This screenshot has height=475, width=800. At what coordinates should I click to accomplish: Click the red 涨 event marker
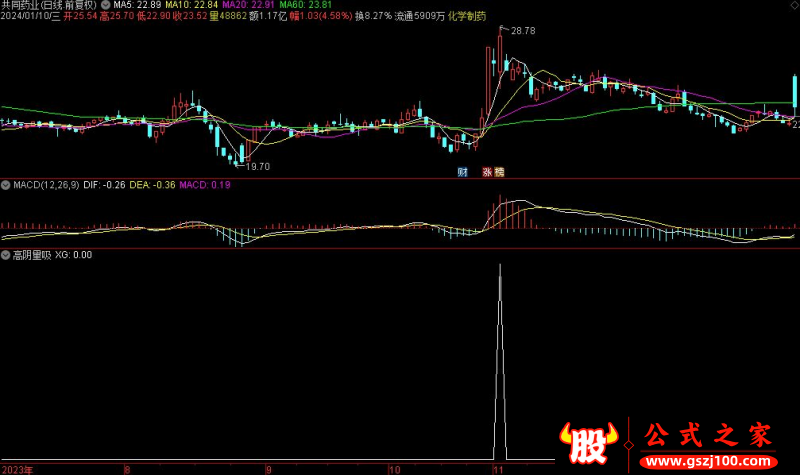coord(487,172)
